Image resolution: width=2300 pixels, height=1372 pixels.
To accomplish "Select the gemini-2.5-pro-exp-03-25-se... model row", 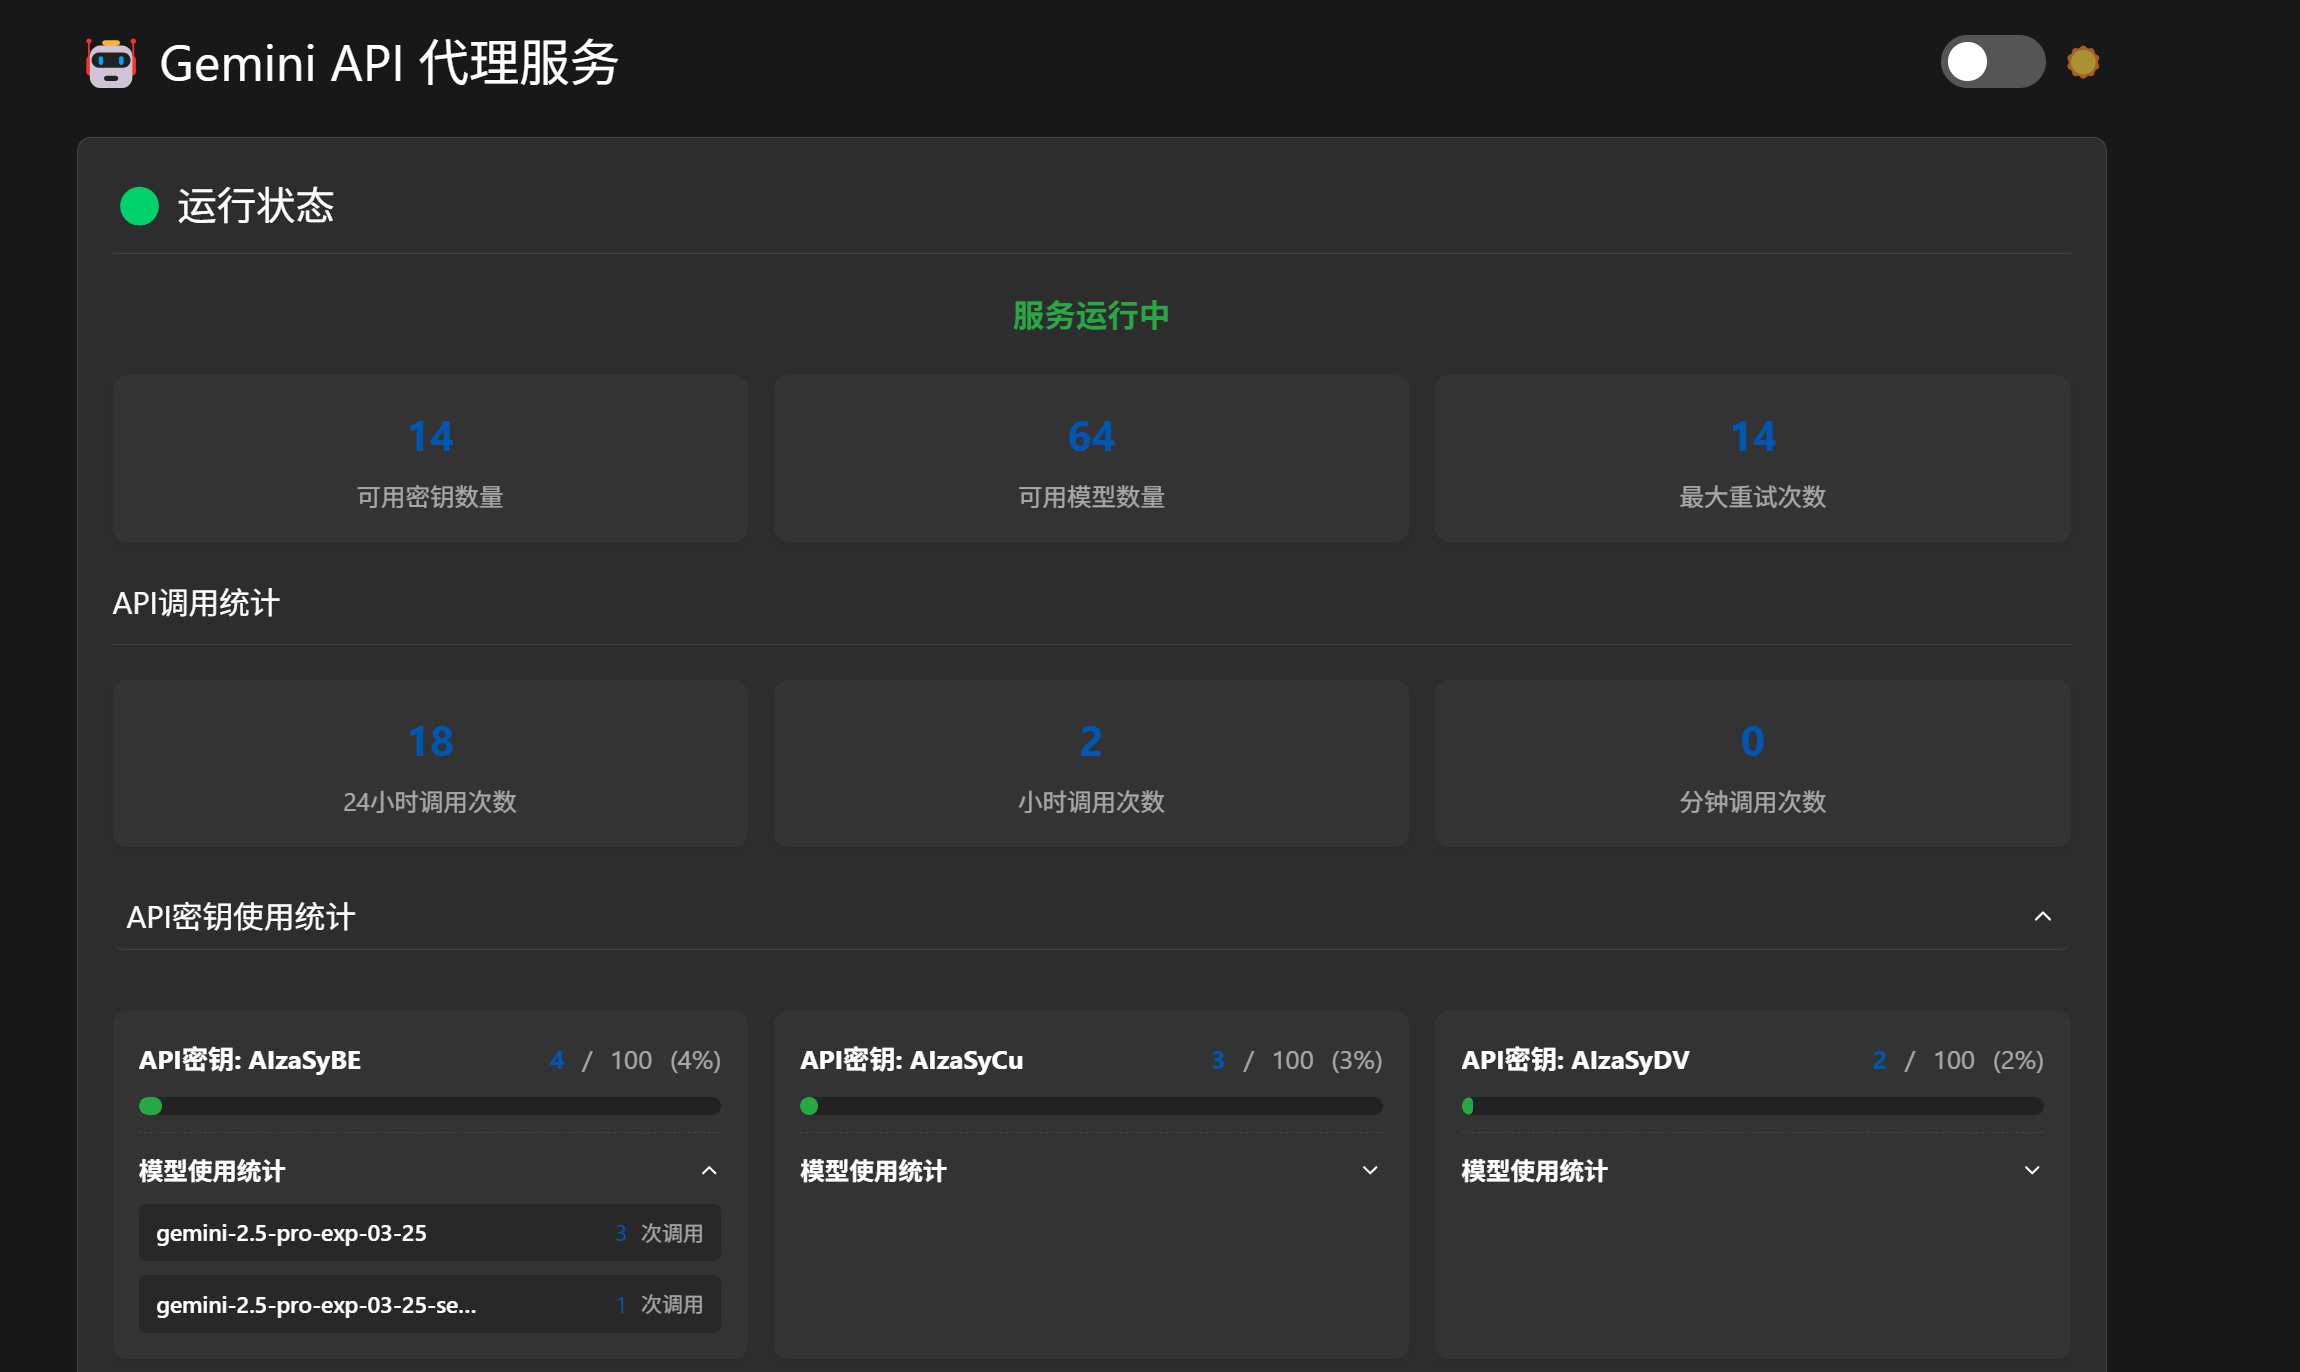I will tap(430, 1304).
